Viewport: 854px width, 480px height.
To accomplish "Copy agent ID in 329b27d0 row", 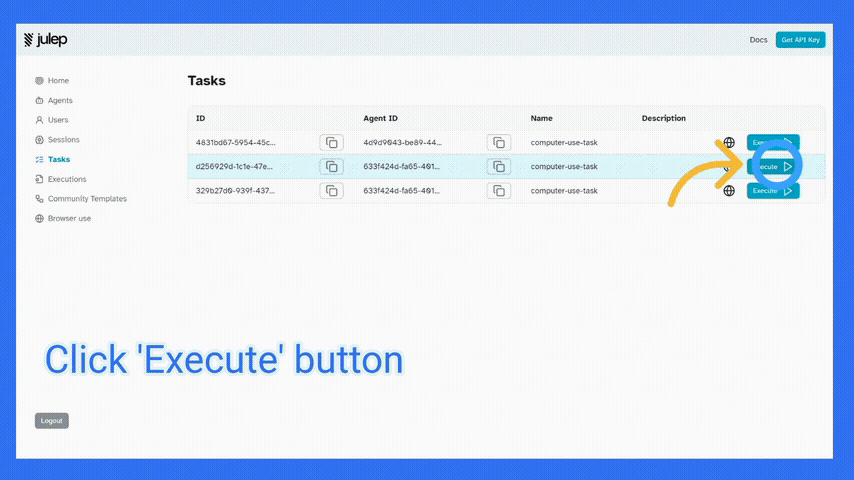I will (498, 191).
